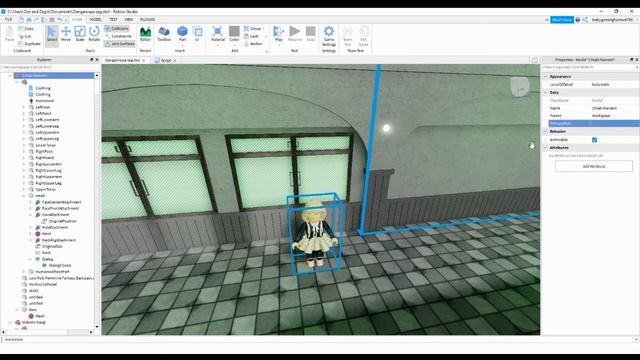The height and width of the screenshot is (360, 640).
Task: Collapse the Appearance properties section
Action: tap(546, 77)
